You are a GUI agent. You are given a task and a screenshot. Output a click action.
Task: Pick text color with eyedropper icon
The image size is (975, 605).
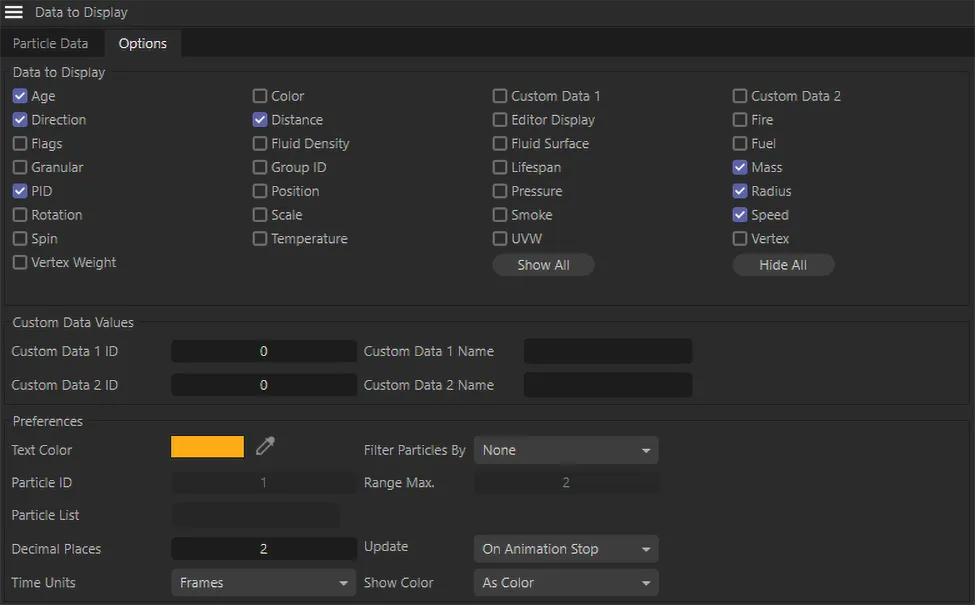point(265,447)
